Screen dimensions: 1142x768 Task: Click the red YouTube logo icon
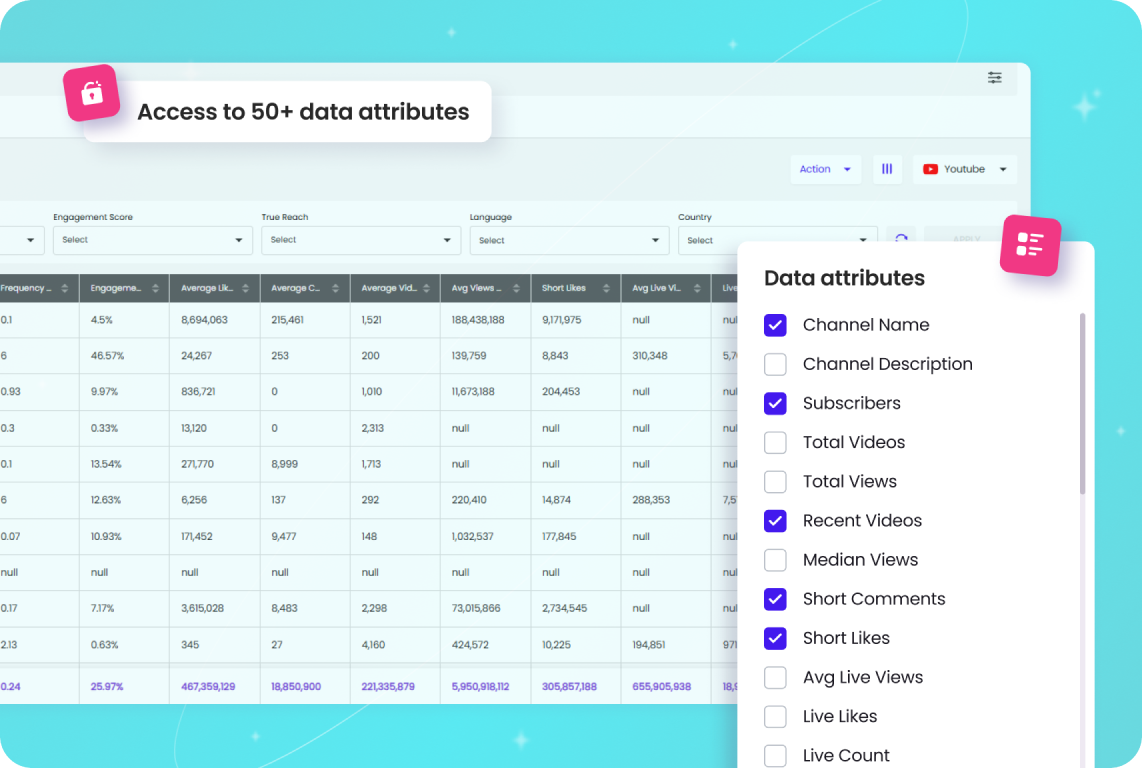[x=930, y=169]
